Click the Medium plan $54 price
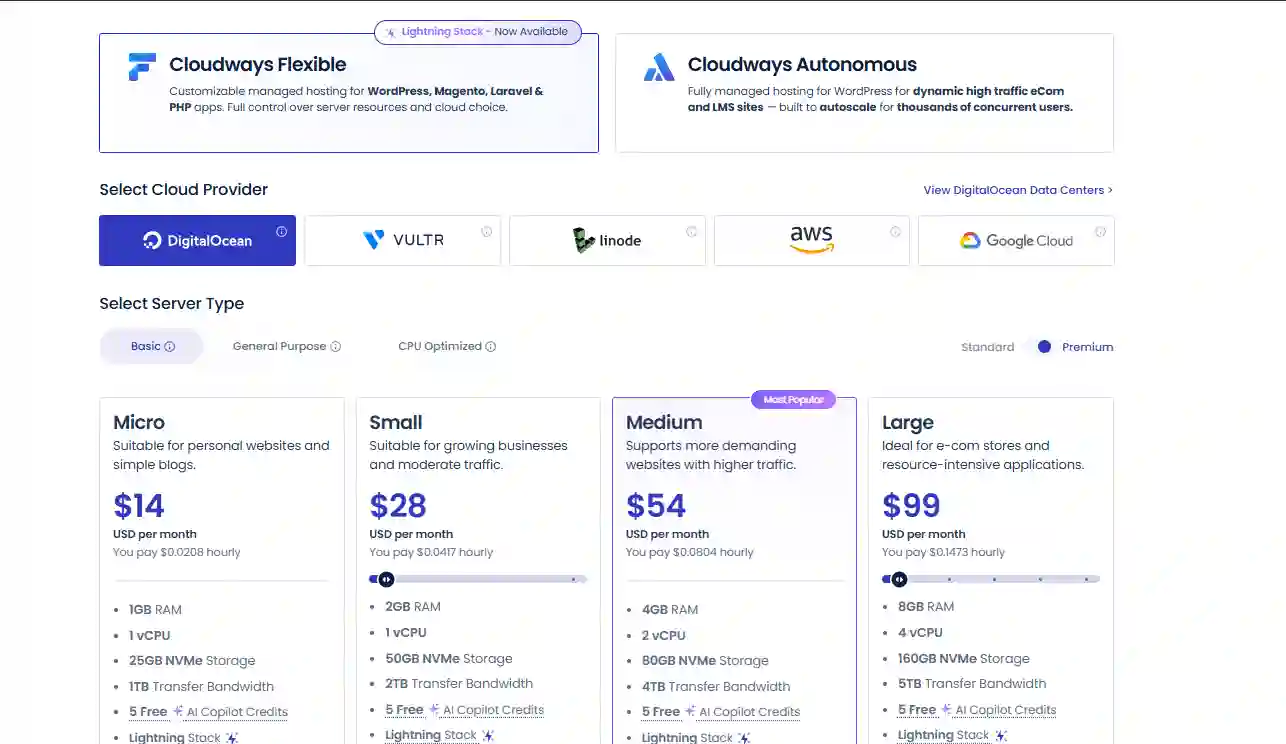This screenshot has width=1286, height=744. [x=656, y=506]
